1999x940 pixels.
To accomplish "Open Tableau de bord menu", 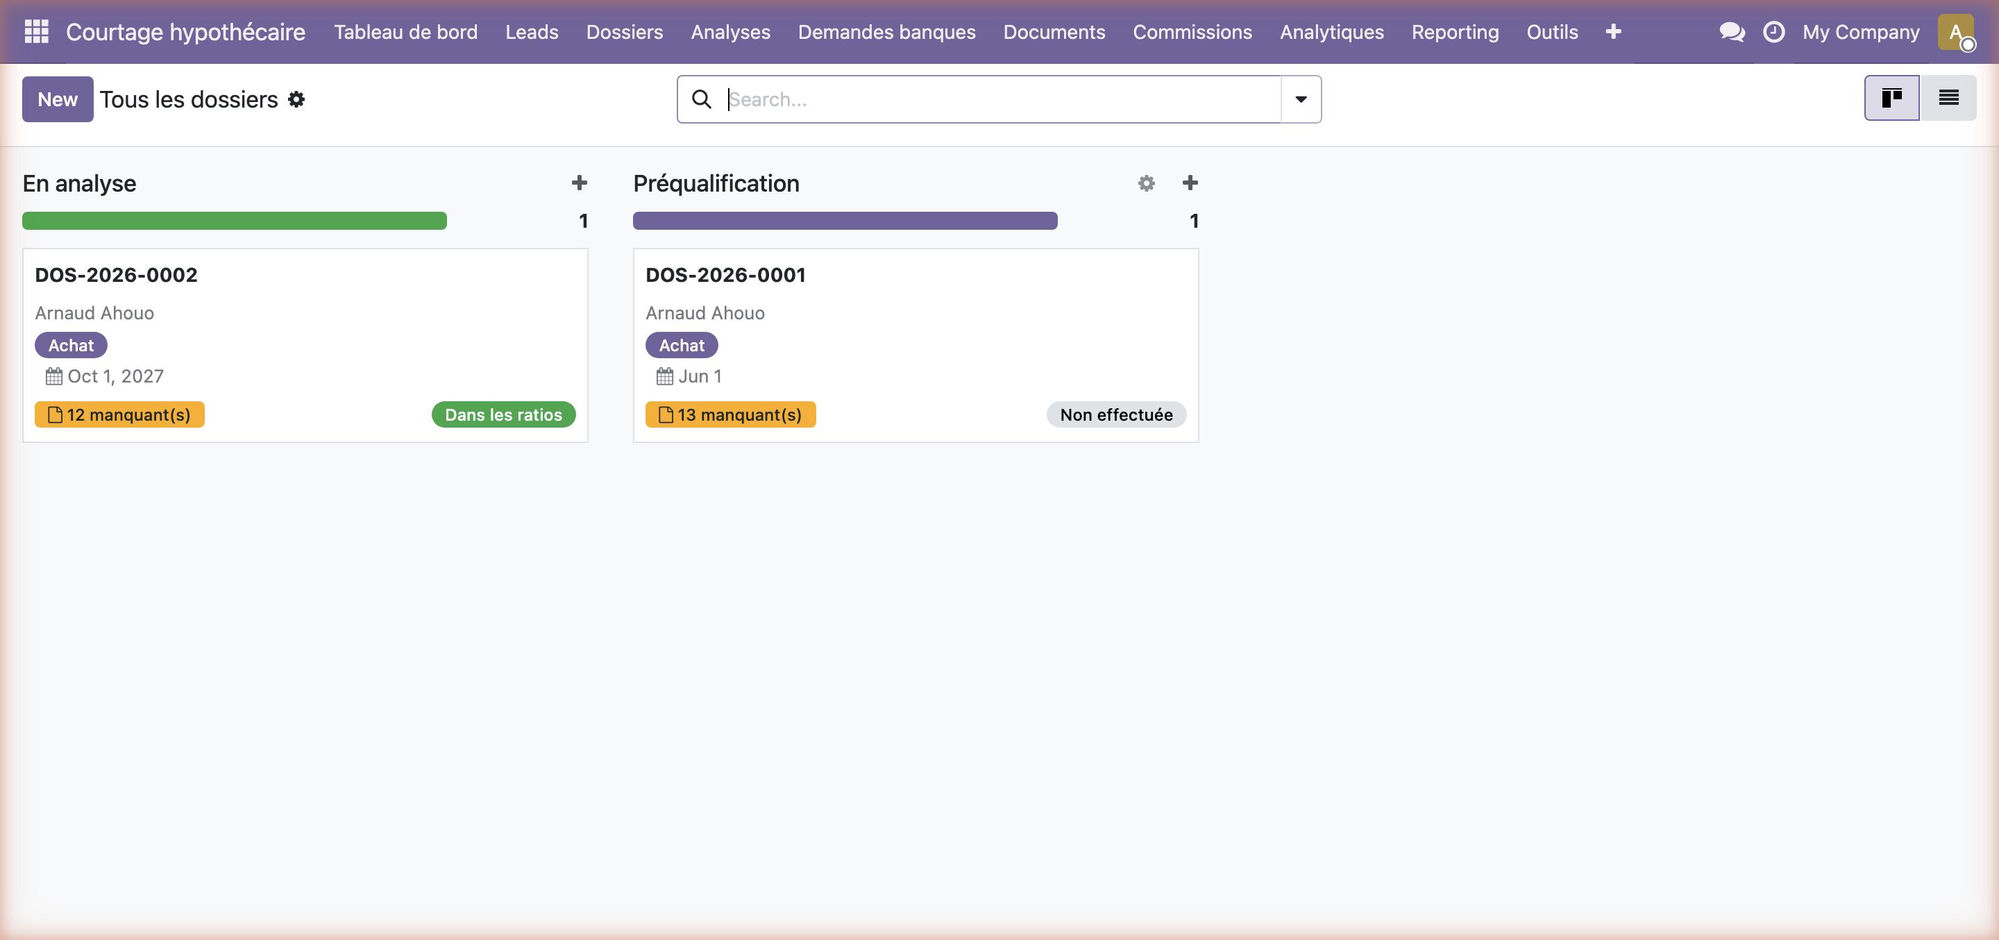I will (x=406, y=32).
